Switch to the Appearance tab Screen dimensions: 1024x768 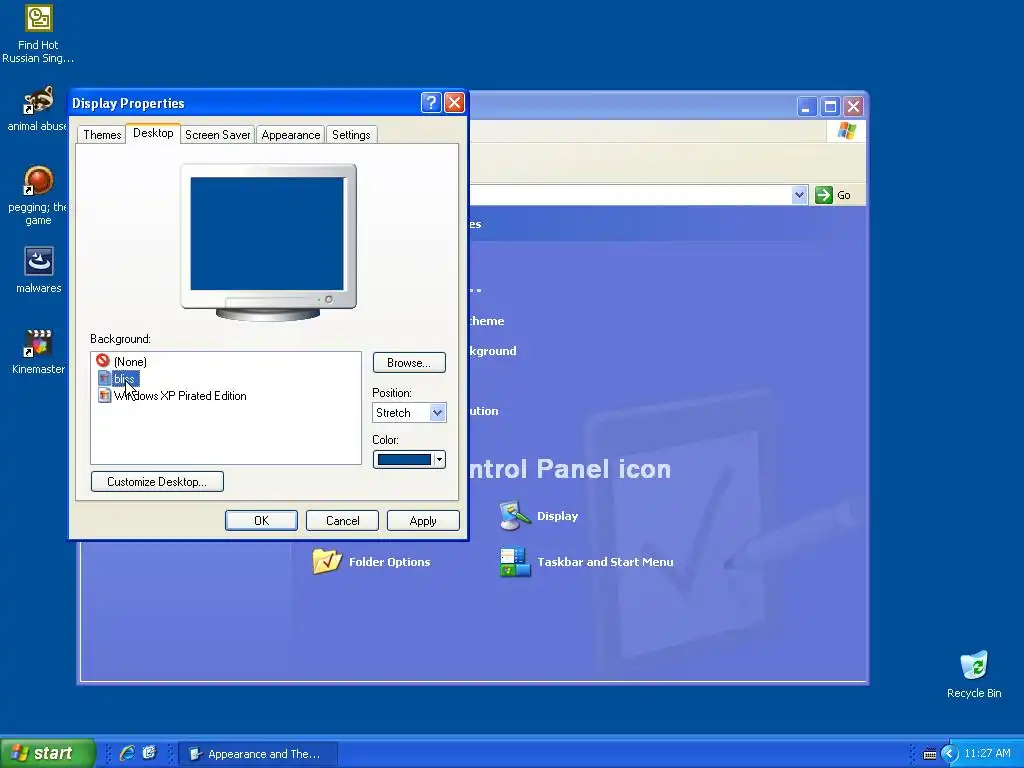pos(291,135)
